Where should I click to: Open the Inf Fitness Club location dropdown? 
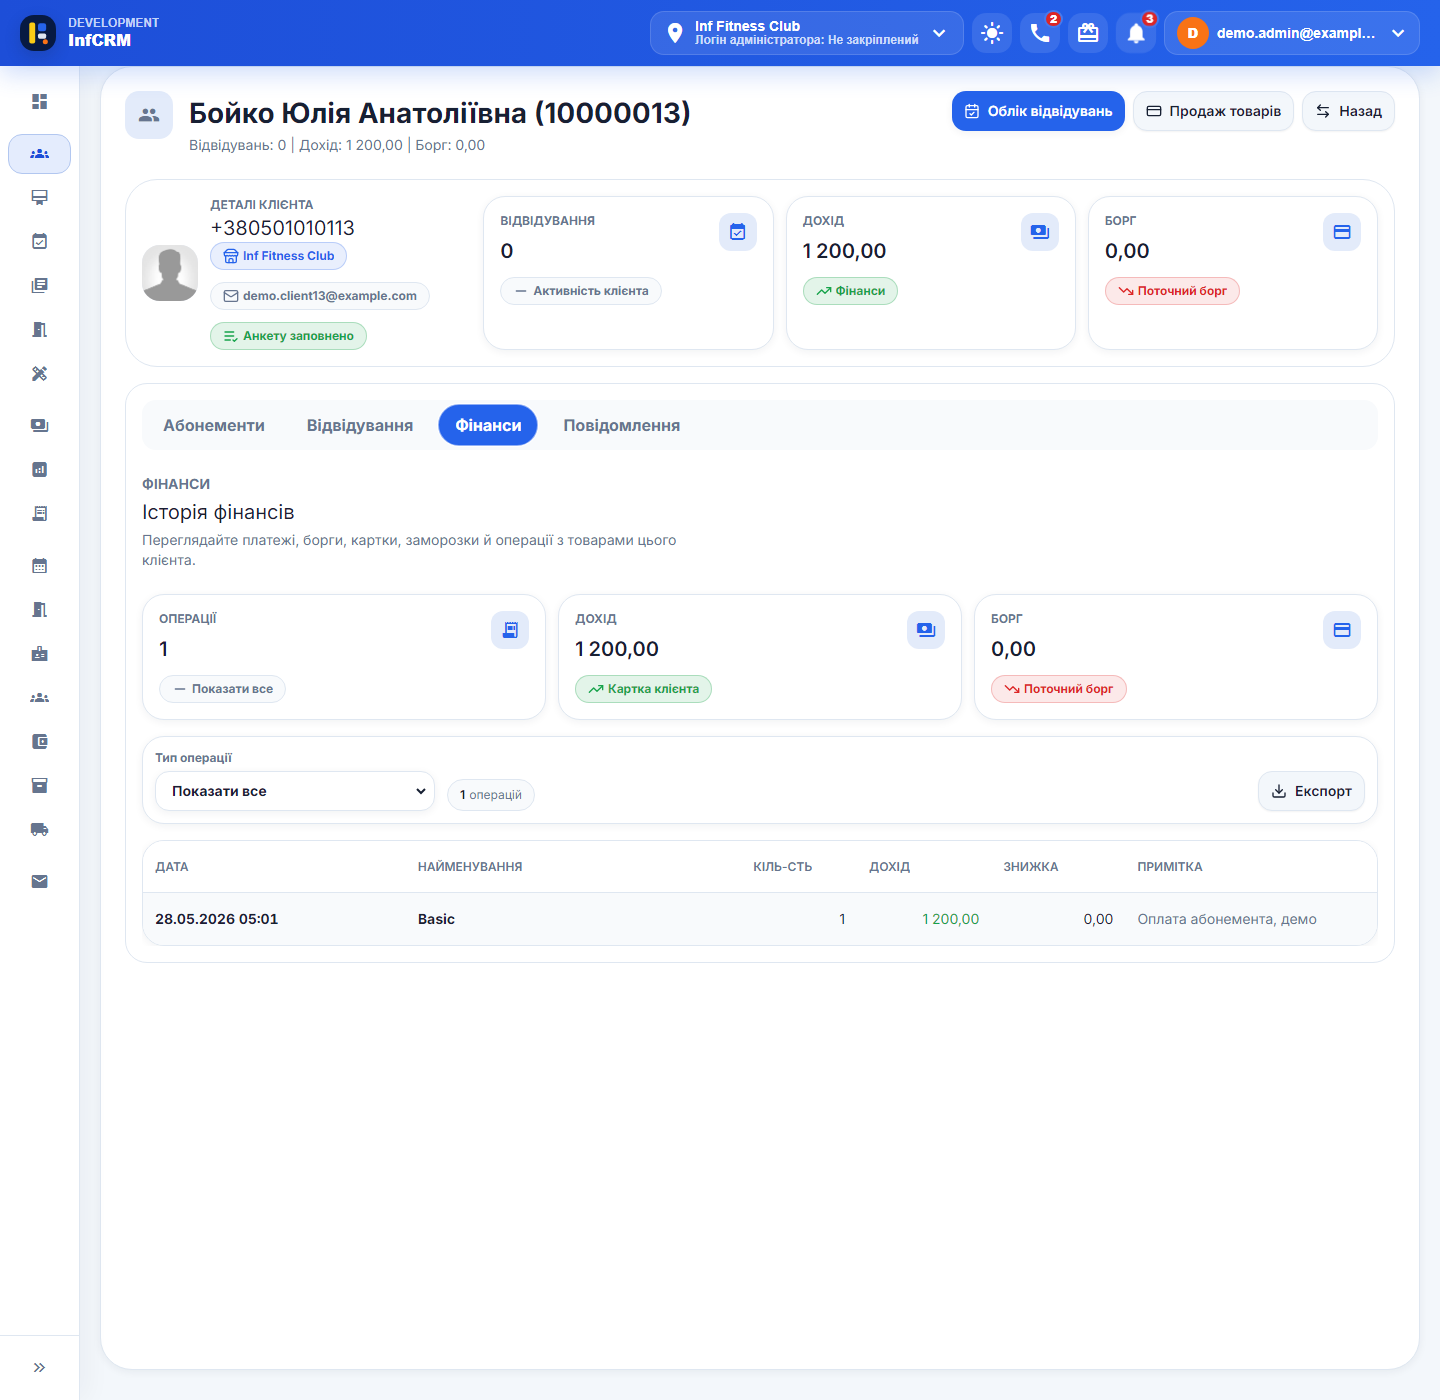coord(807,33)
